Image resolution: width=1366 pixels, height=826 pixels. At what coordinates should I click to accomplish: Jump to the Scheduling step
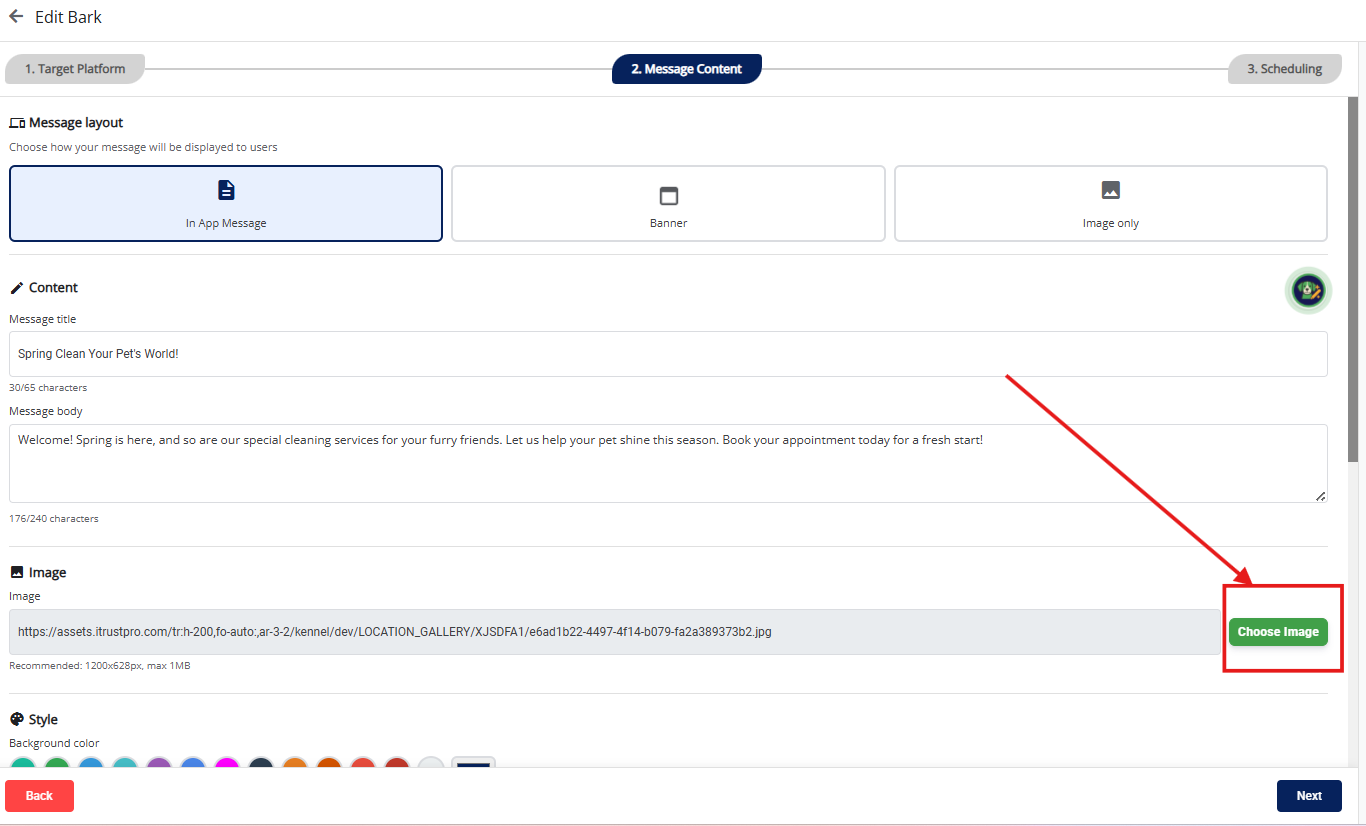click(x=1284, y=69)
